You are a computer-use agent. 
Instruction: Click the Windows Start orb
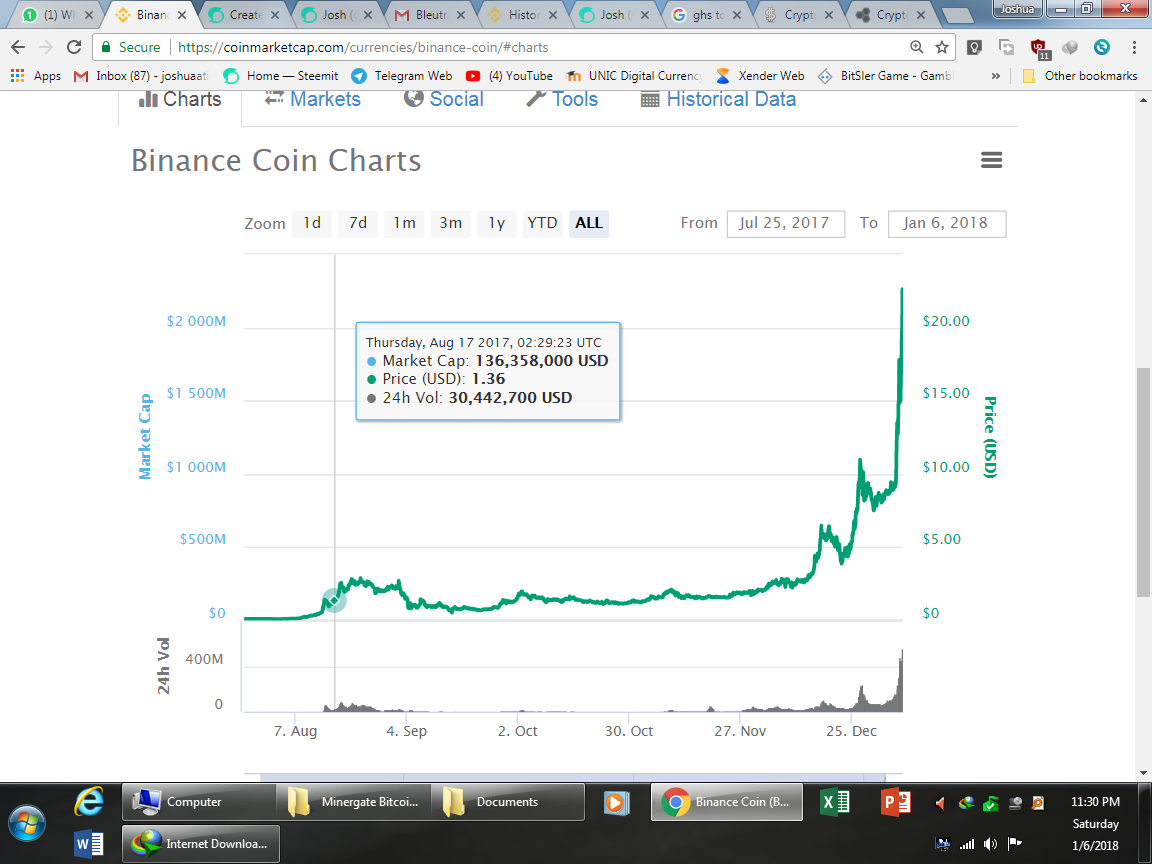coord(27,824)
